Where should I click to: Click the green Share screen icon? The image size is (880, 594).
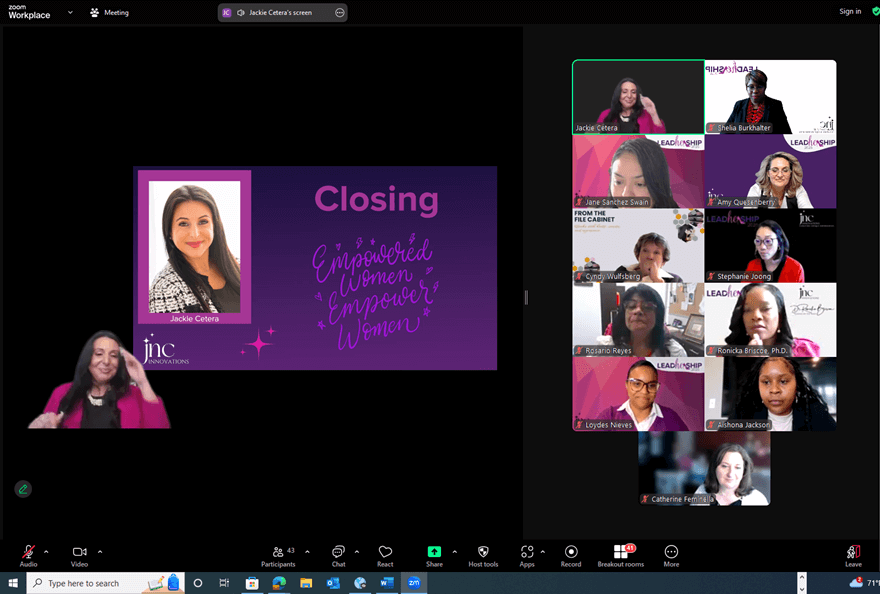click(x=434, y=552)
